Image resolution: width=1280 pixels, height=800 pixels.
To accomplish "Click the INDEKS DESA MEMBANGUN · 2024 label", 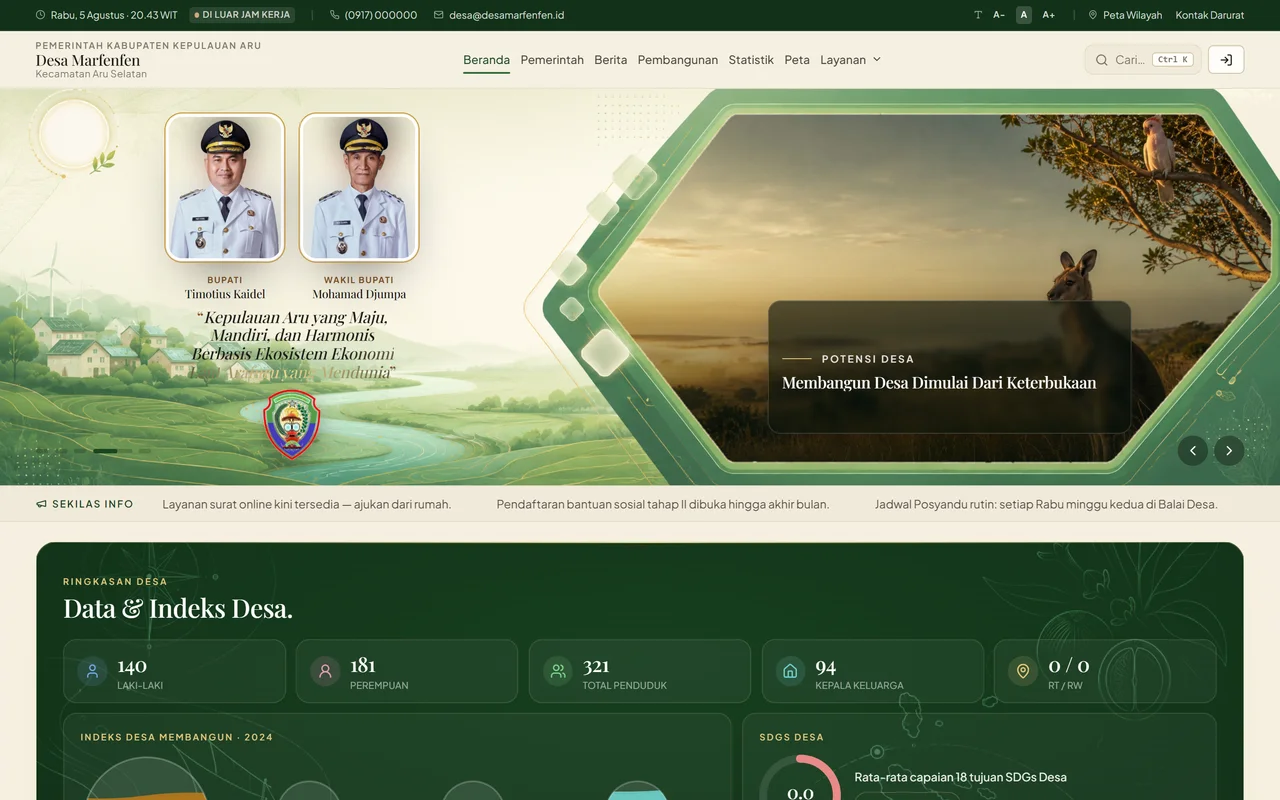I will click(177, 737).
